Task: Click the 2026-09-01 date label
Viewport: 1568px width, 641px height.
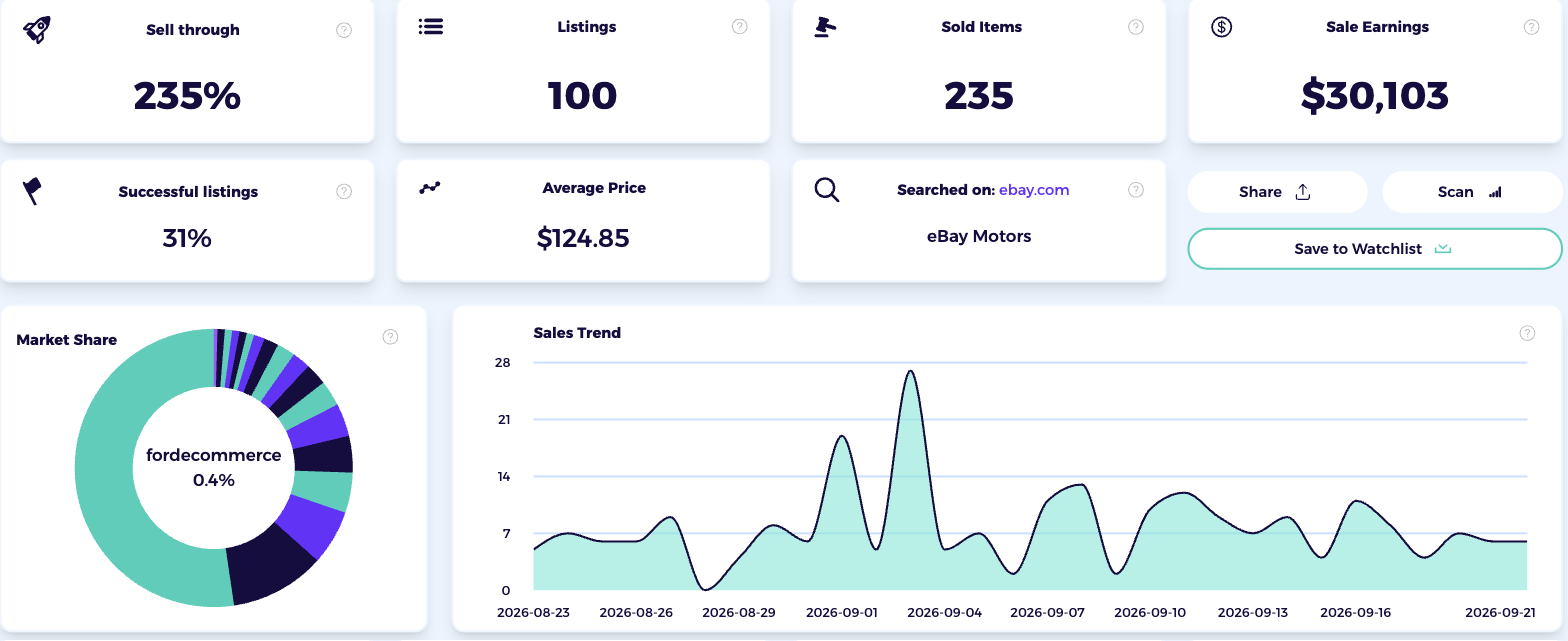Action: coord(841,612)
